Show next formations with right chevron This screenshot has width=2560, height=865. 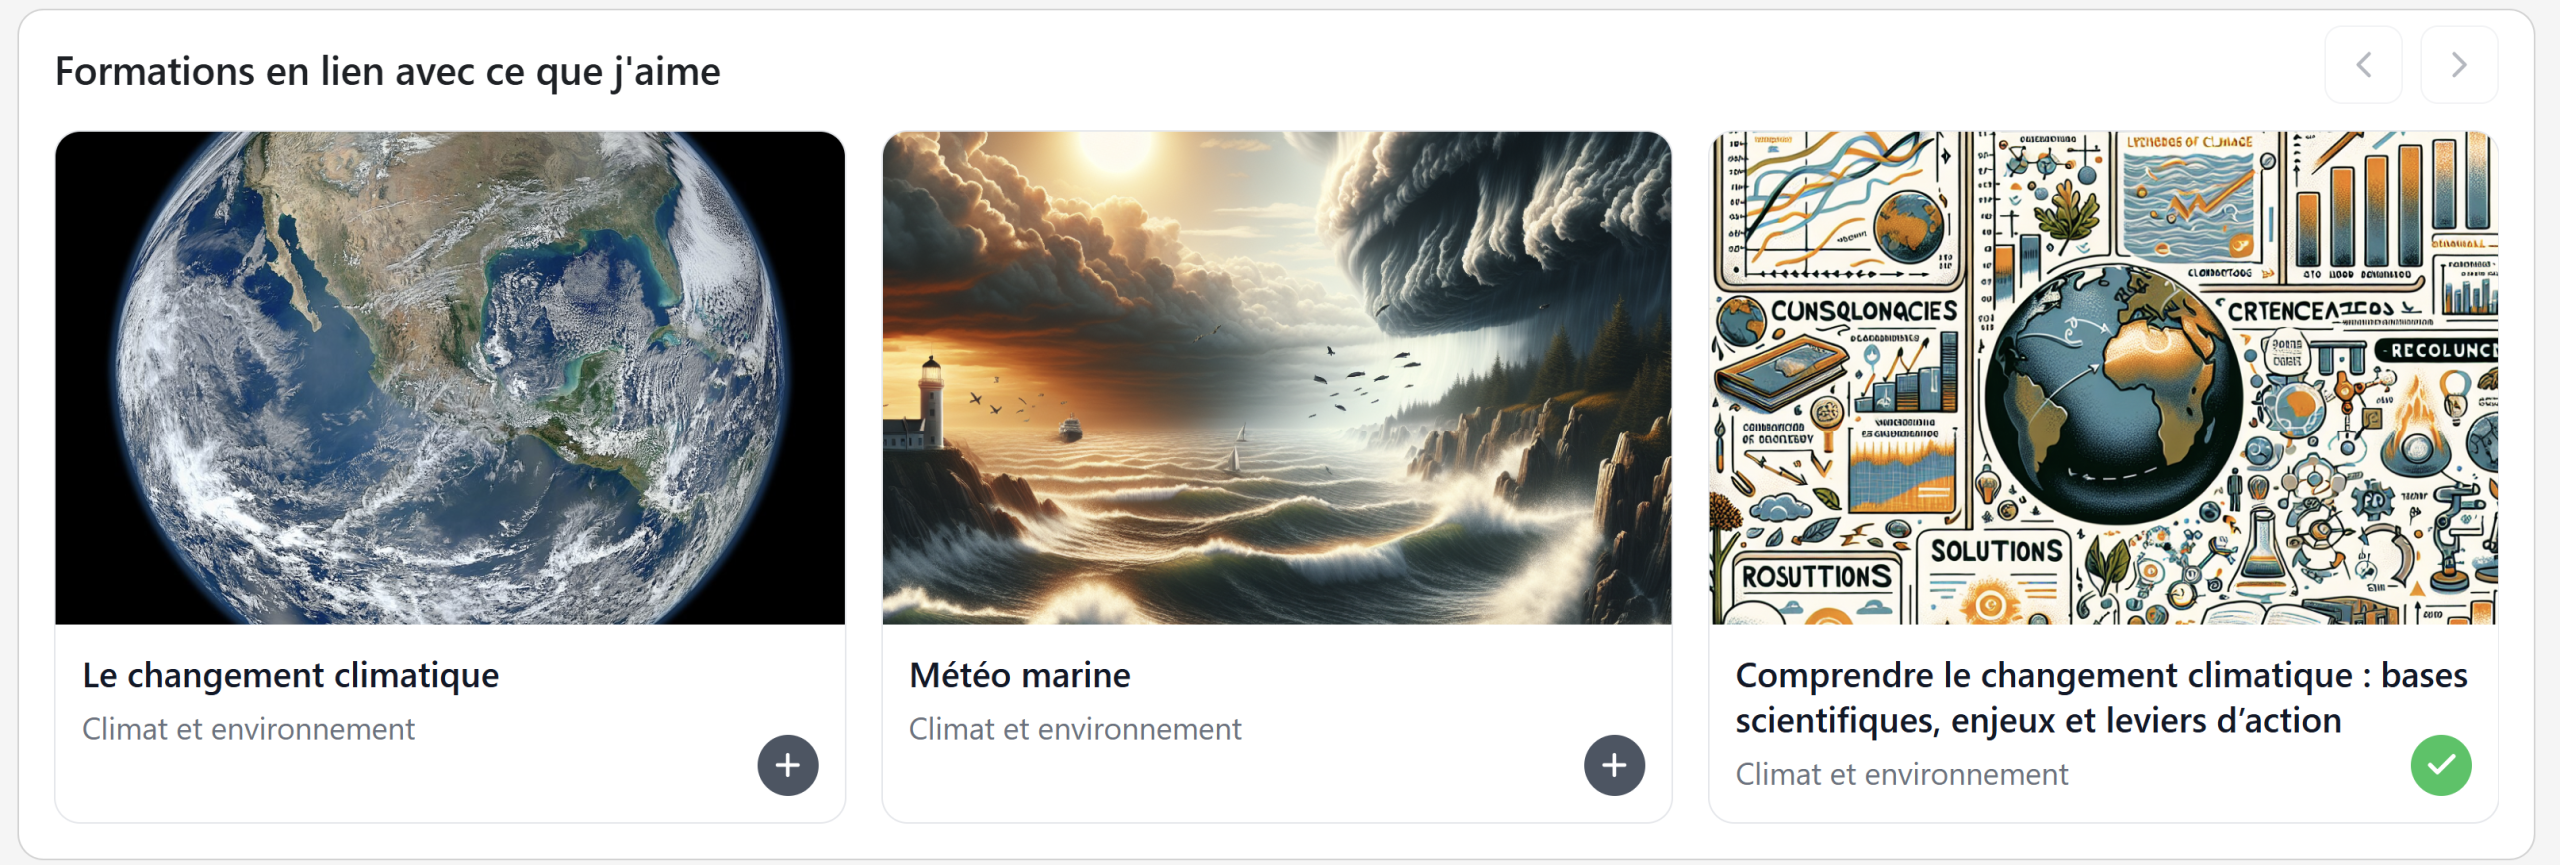click(2458, 66)
